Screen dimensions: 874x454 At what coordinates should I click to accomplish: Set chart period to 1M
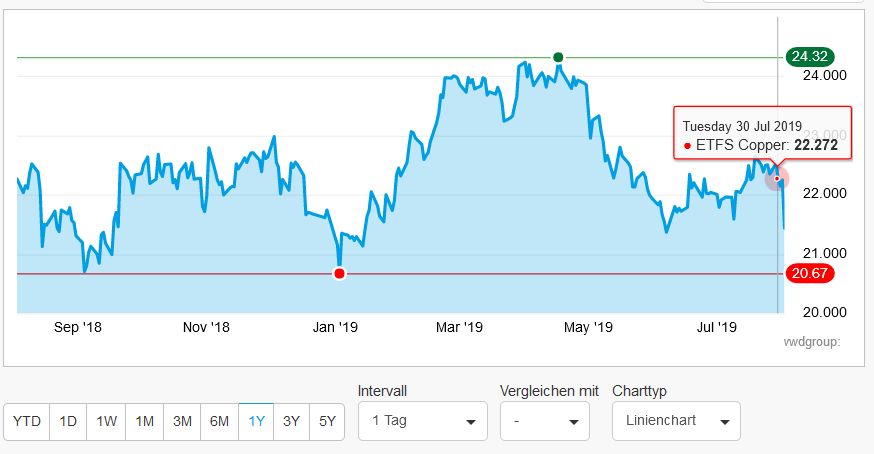(144, 421)
